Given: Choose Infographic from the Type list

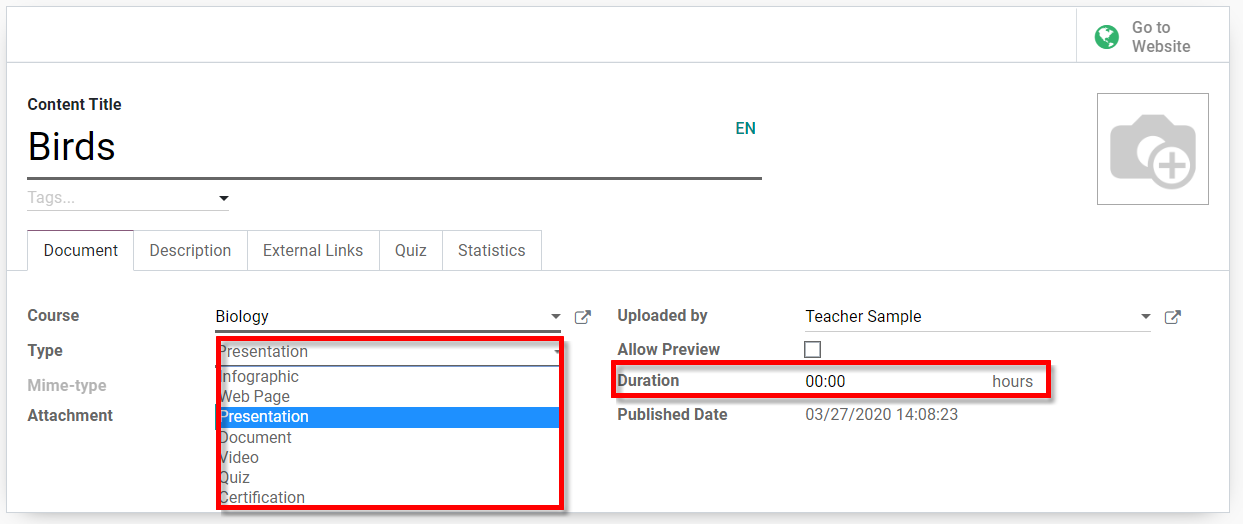Looking at the screenshot, I should (x=260, y=377).
